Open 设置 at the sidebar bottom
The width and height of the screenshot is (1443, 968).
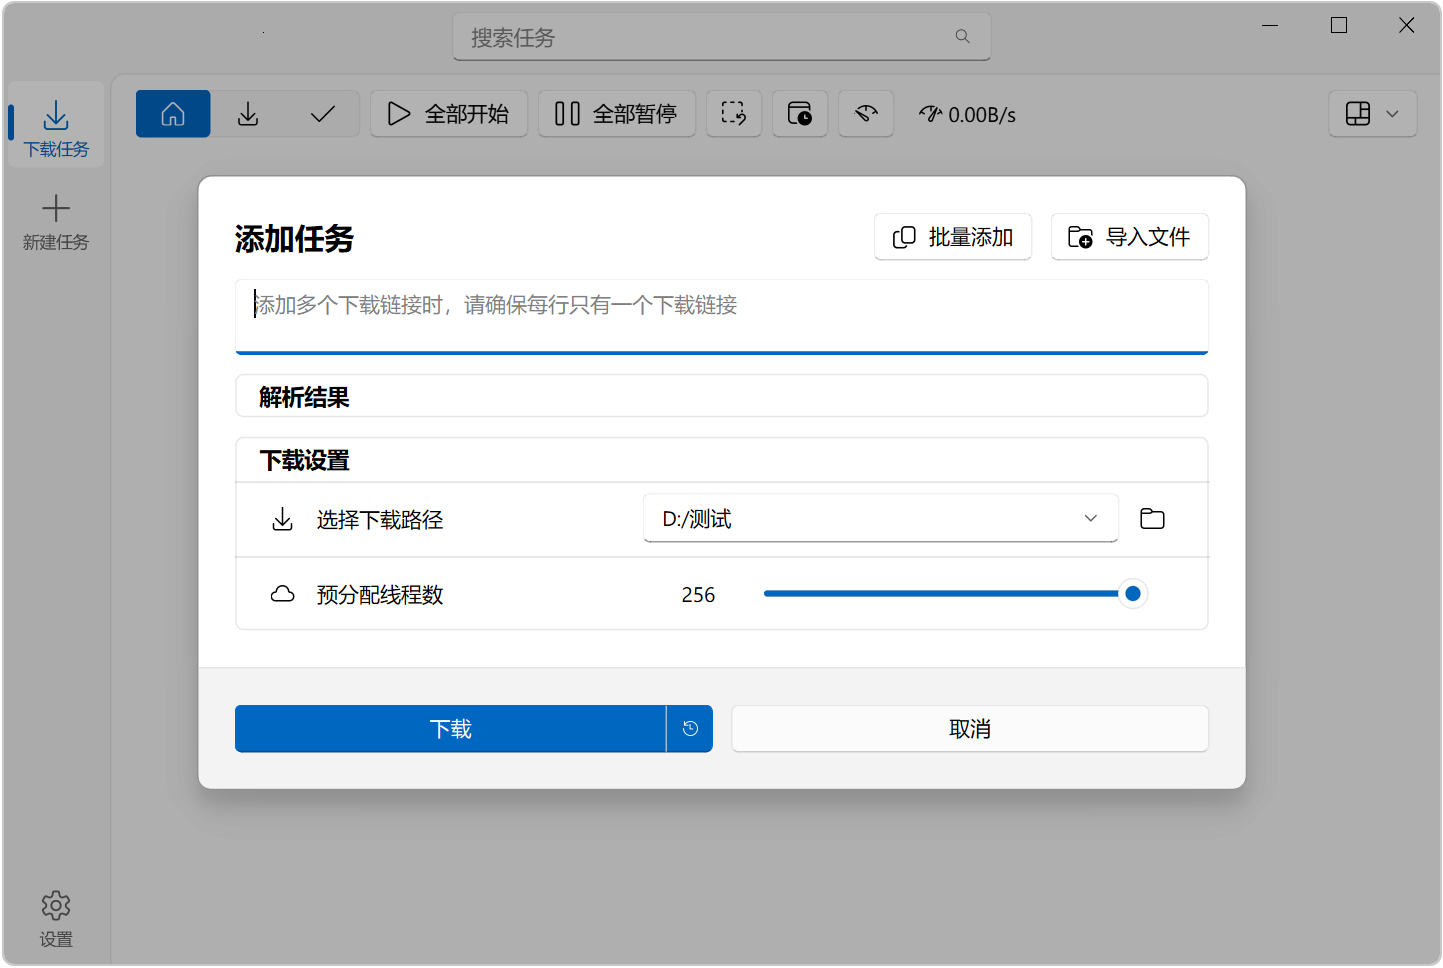56,918
